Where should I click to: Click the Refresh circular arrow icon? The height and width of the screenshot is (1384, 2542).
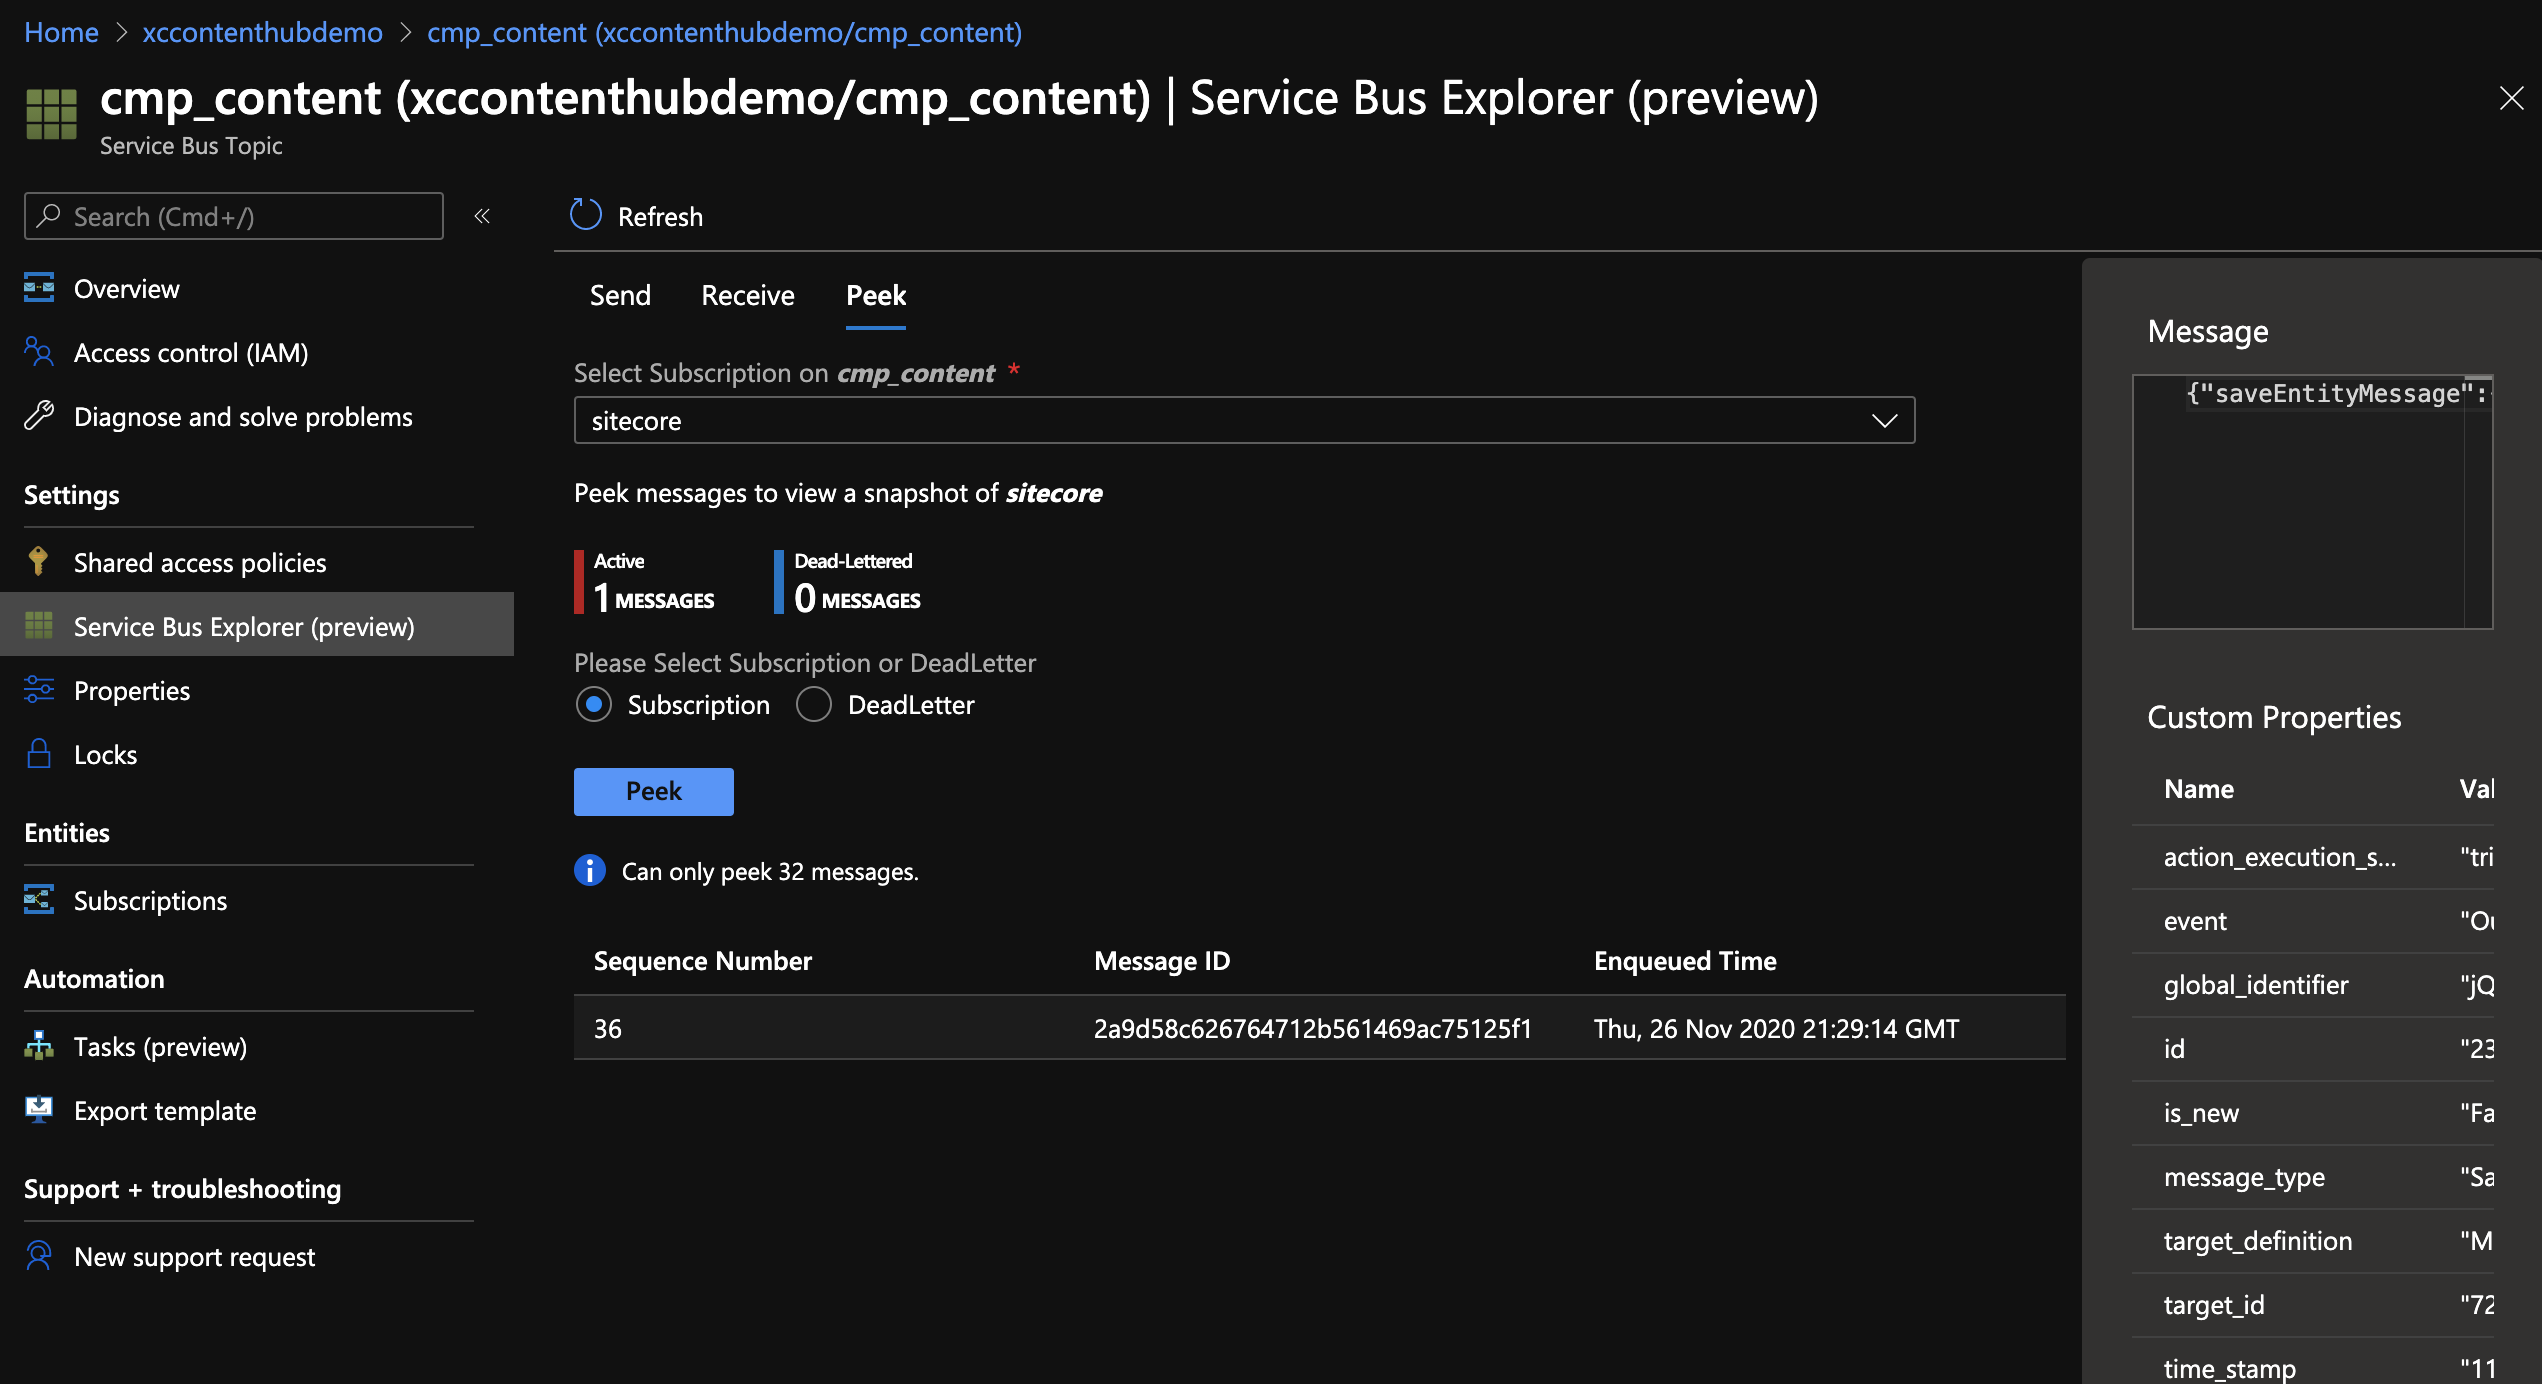coord(586,215)
